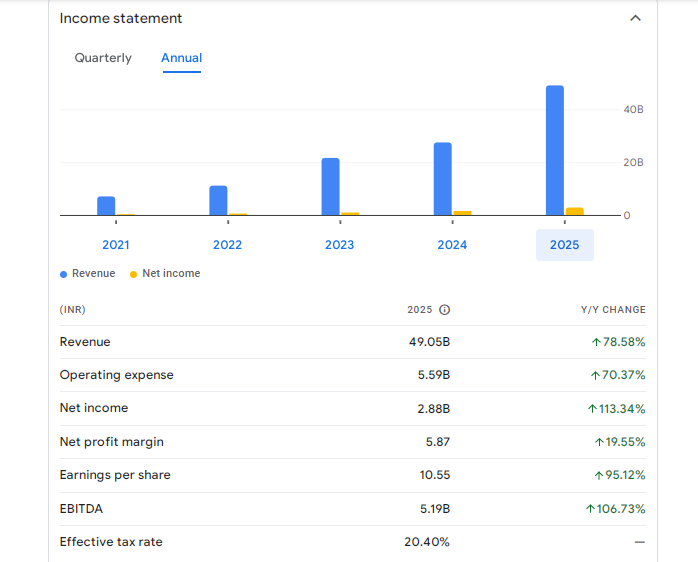
Task: Select the Annual tab
Action: [182, 58]
